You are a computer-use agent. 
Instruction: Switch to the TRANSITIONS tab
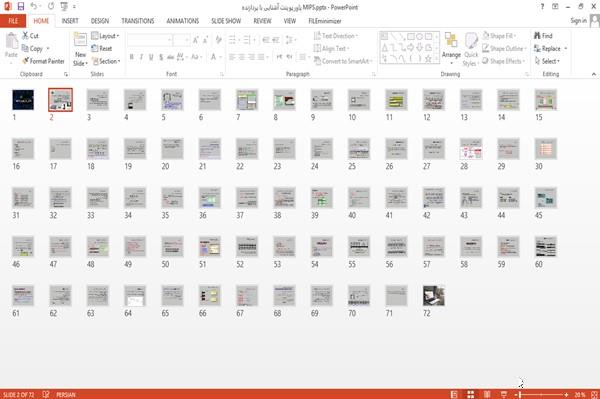tap(138, 21)
